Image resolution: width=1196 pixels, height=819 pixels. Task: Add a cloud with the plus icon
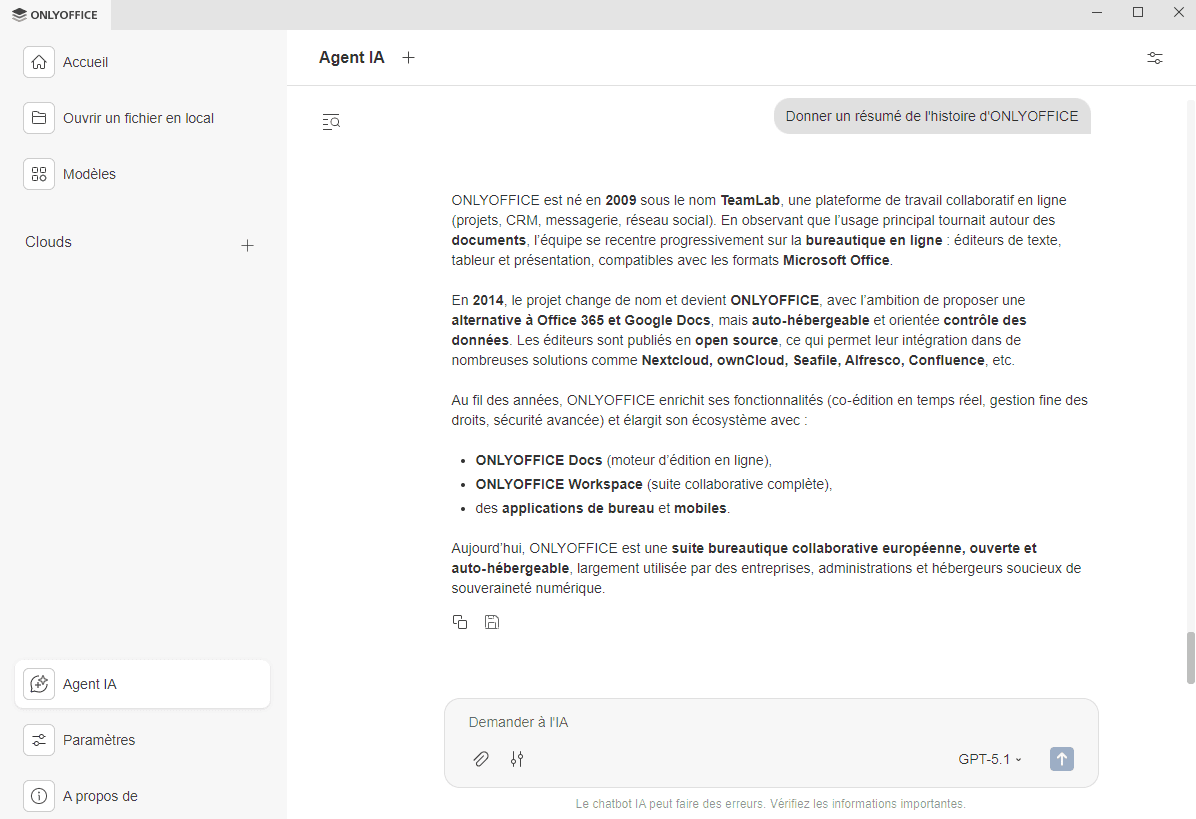point(247,245)
